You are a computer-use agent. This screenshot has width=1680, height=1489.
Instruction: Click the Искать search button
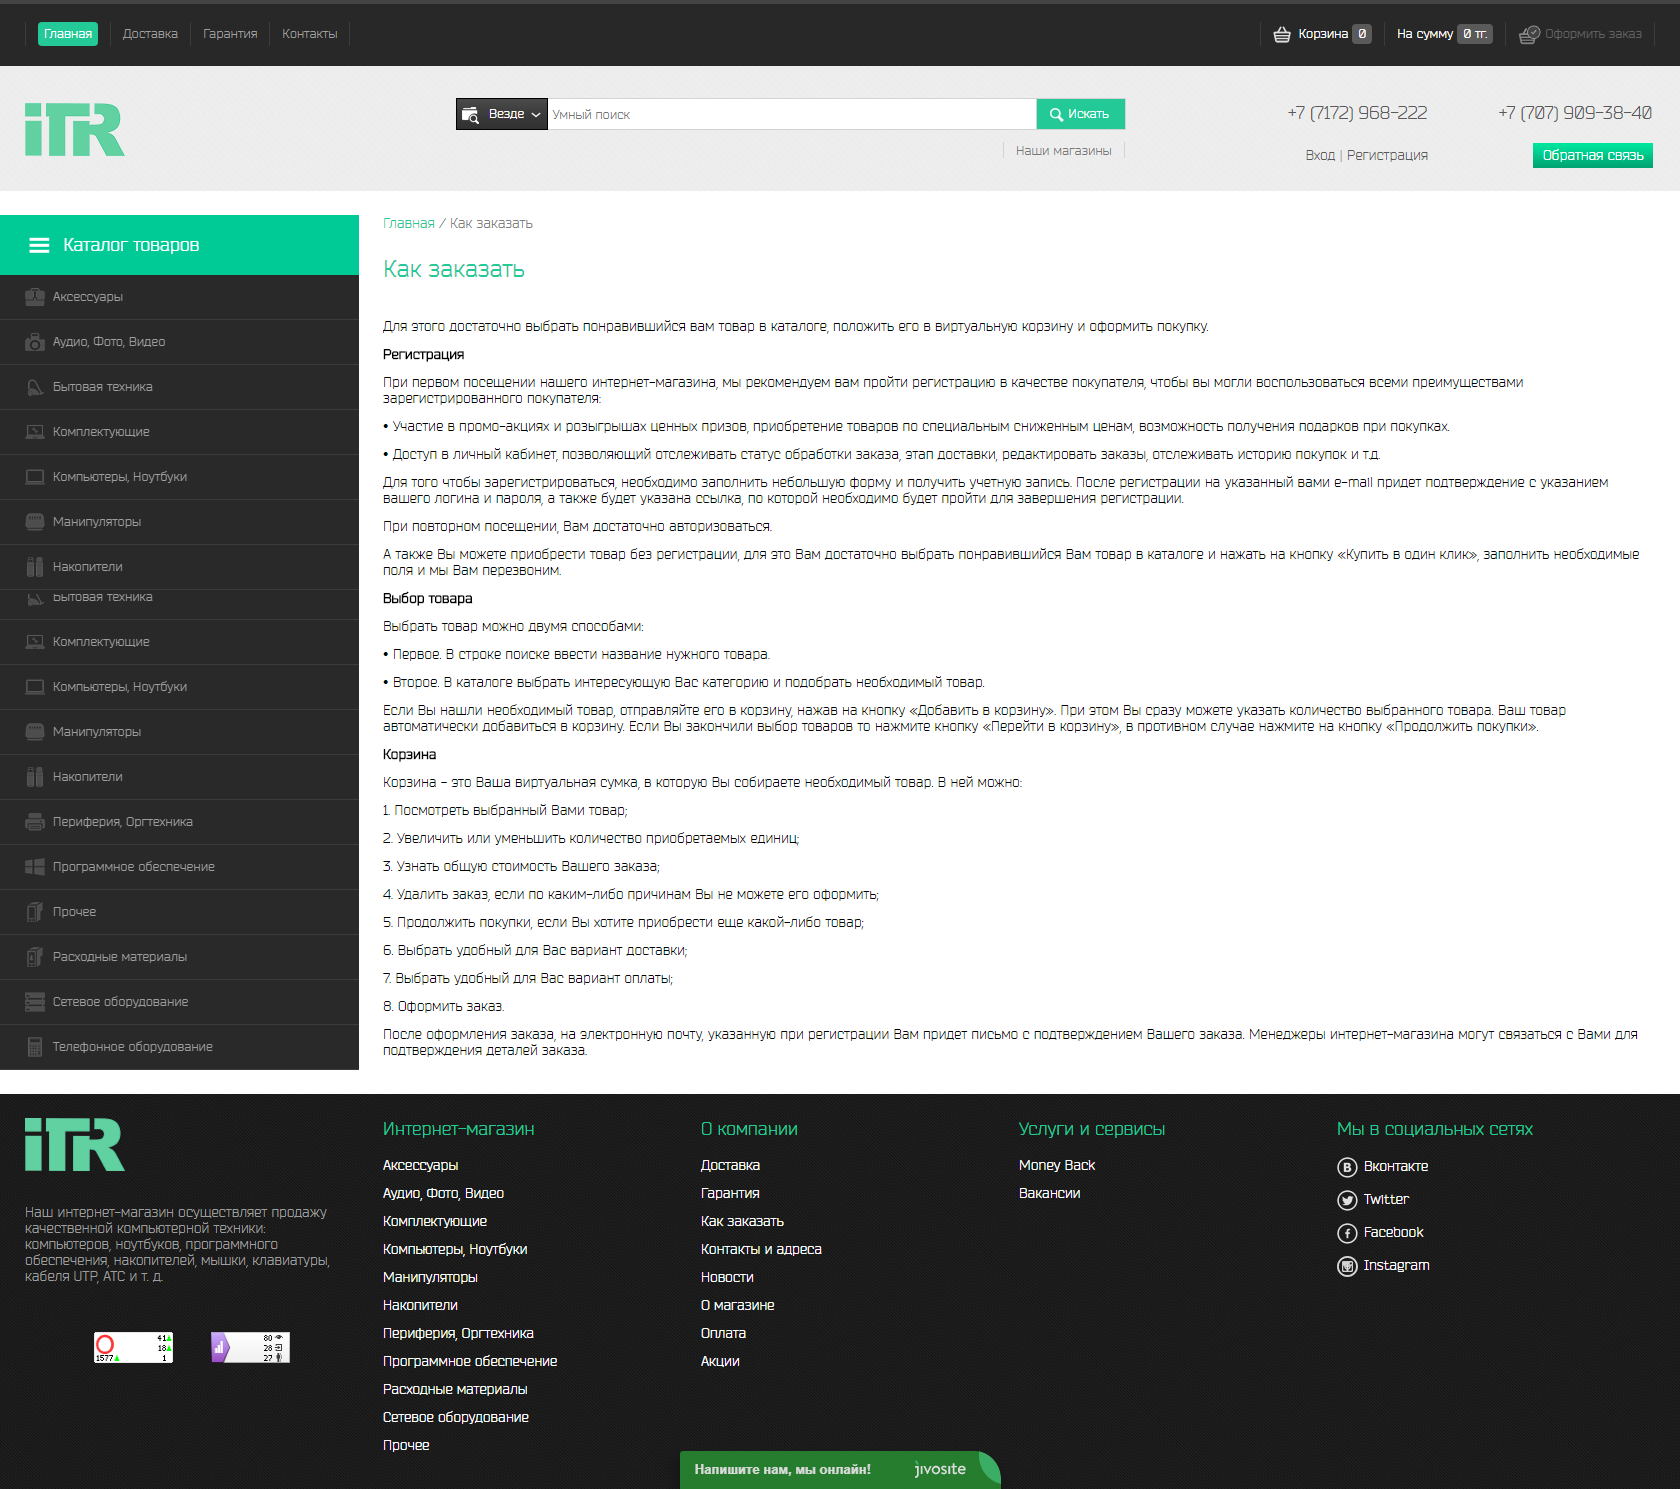(x=1080, y=114)
